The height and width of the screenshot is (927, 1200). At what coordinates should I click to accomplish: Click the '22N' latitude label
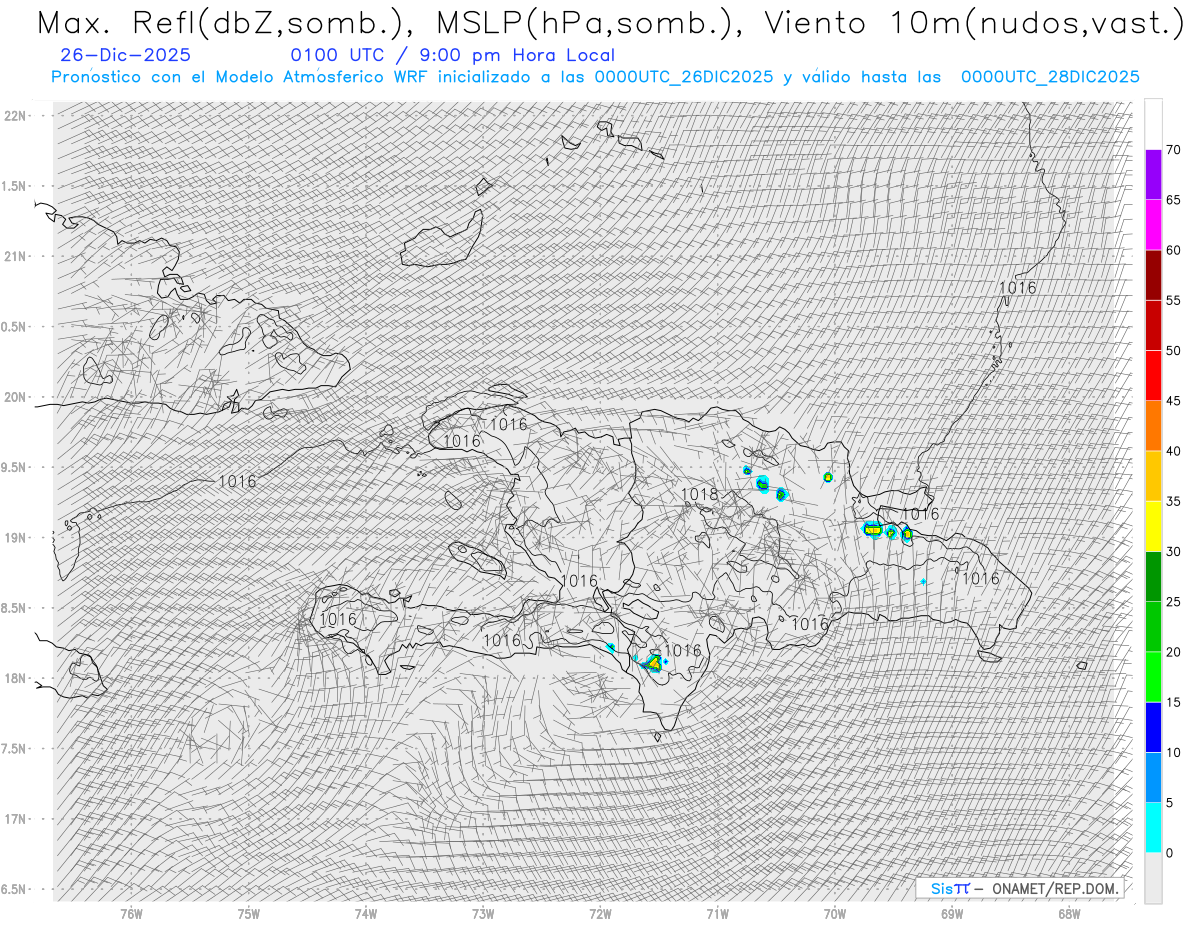pos(17,116)
